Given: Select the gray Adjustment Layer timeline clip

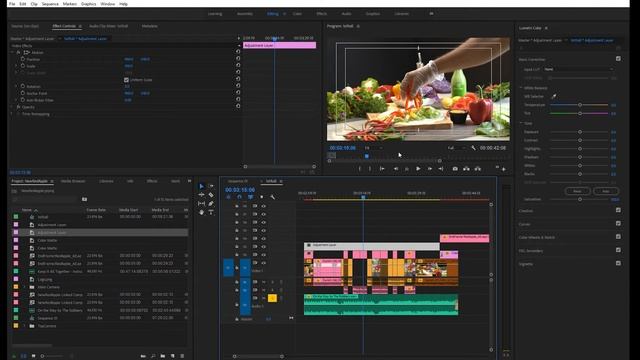Looking at the screenshot, I should pos(372,246).
